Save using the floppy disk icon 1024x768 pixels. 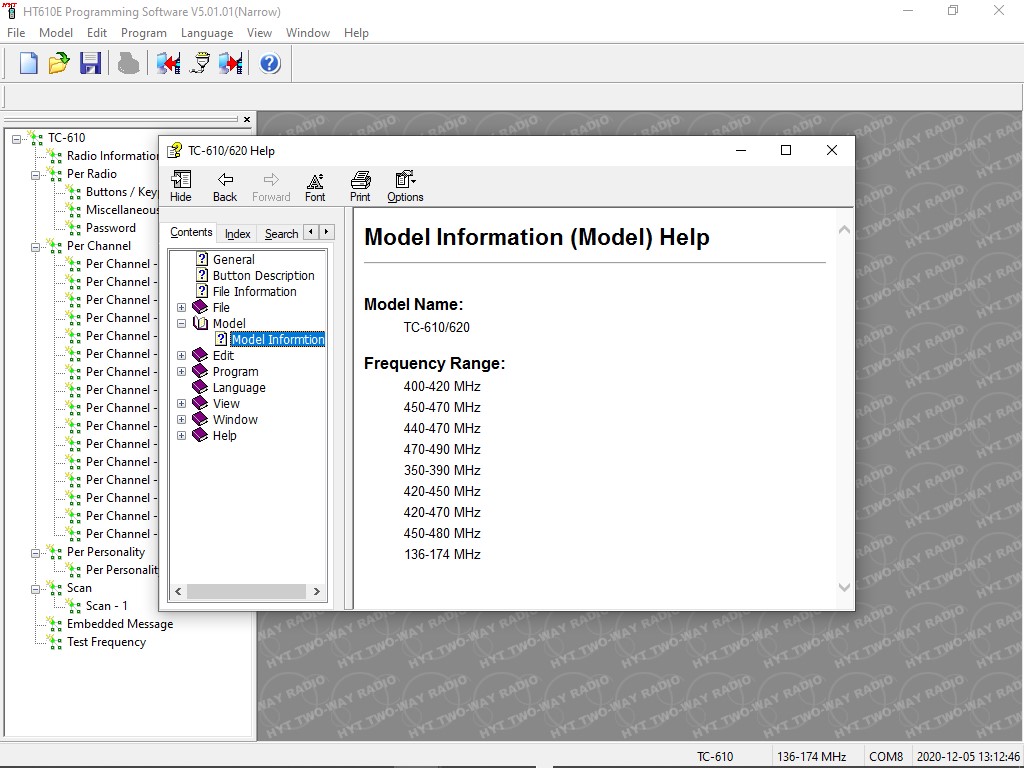(x=90, y=63)
